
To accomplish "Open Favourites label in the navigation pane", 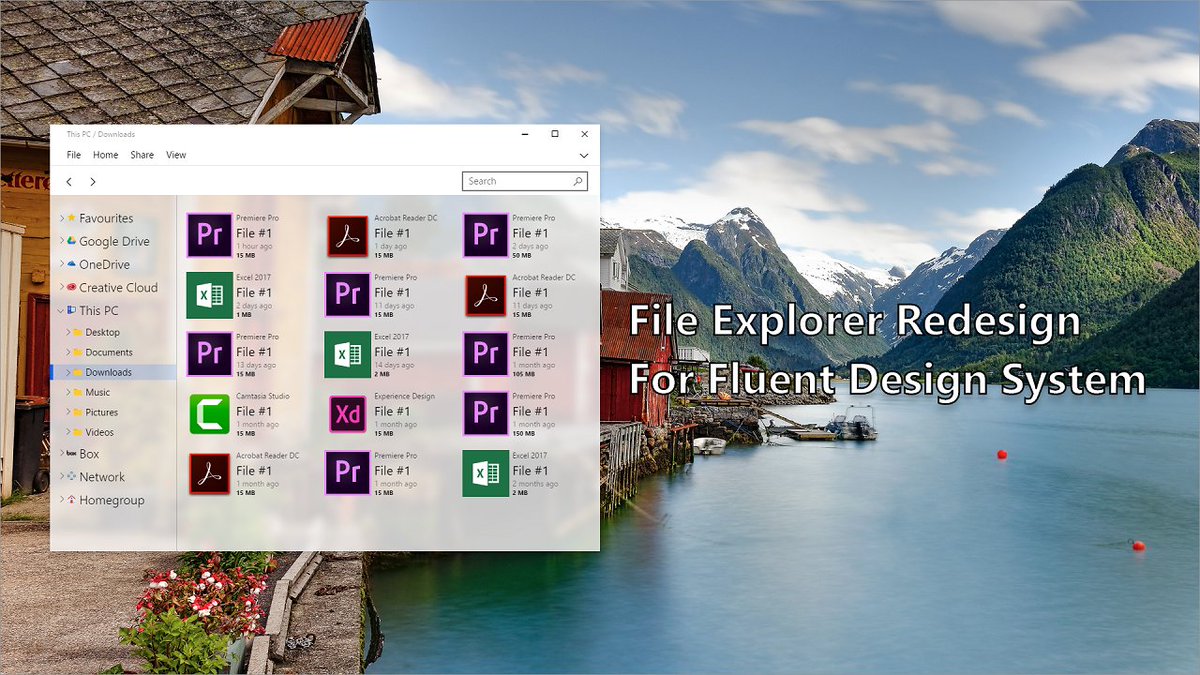I will [106, 218].
